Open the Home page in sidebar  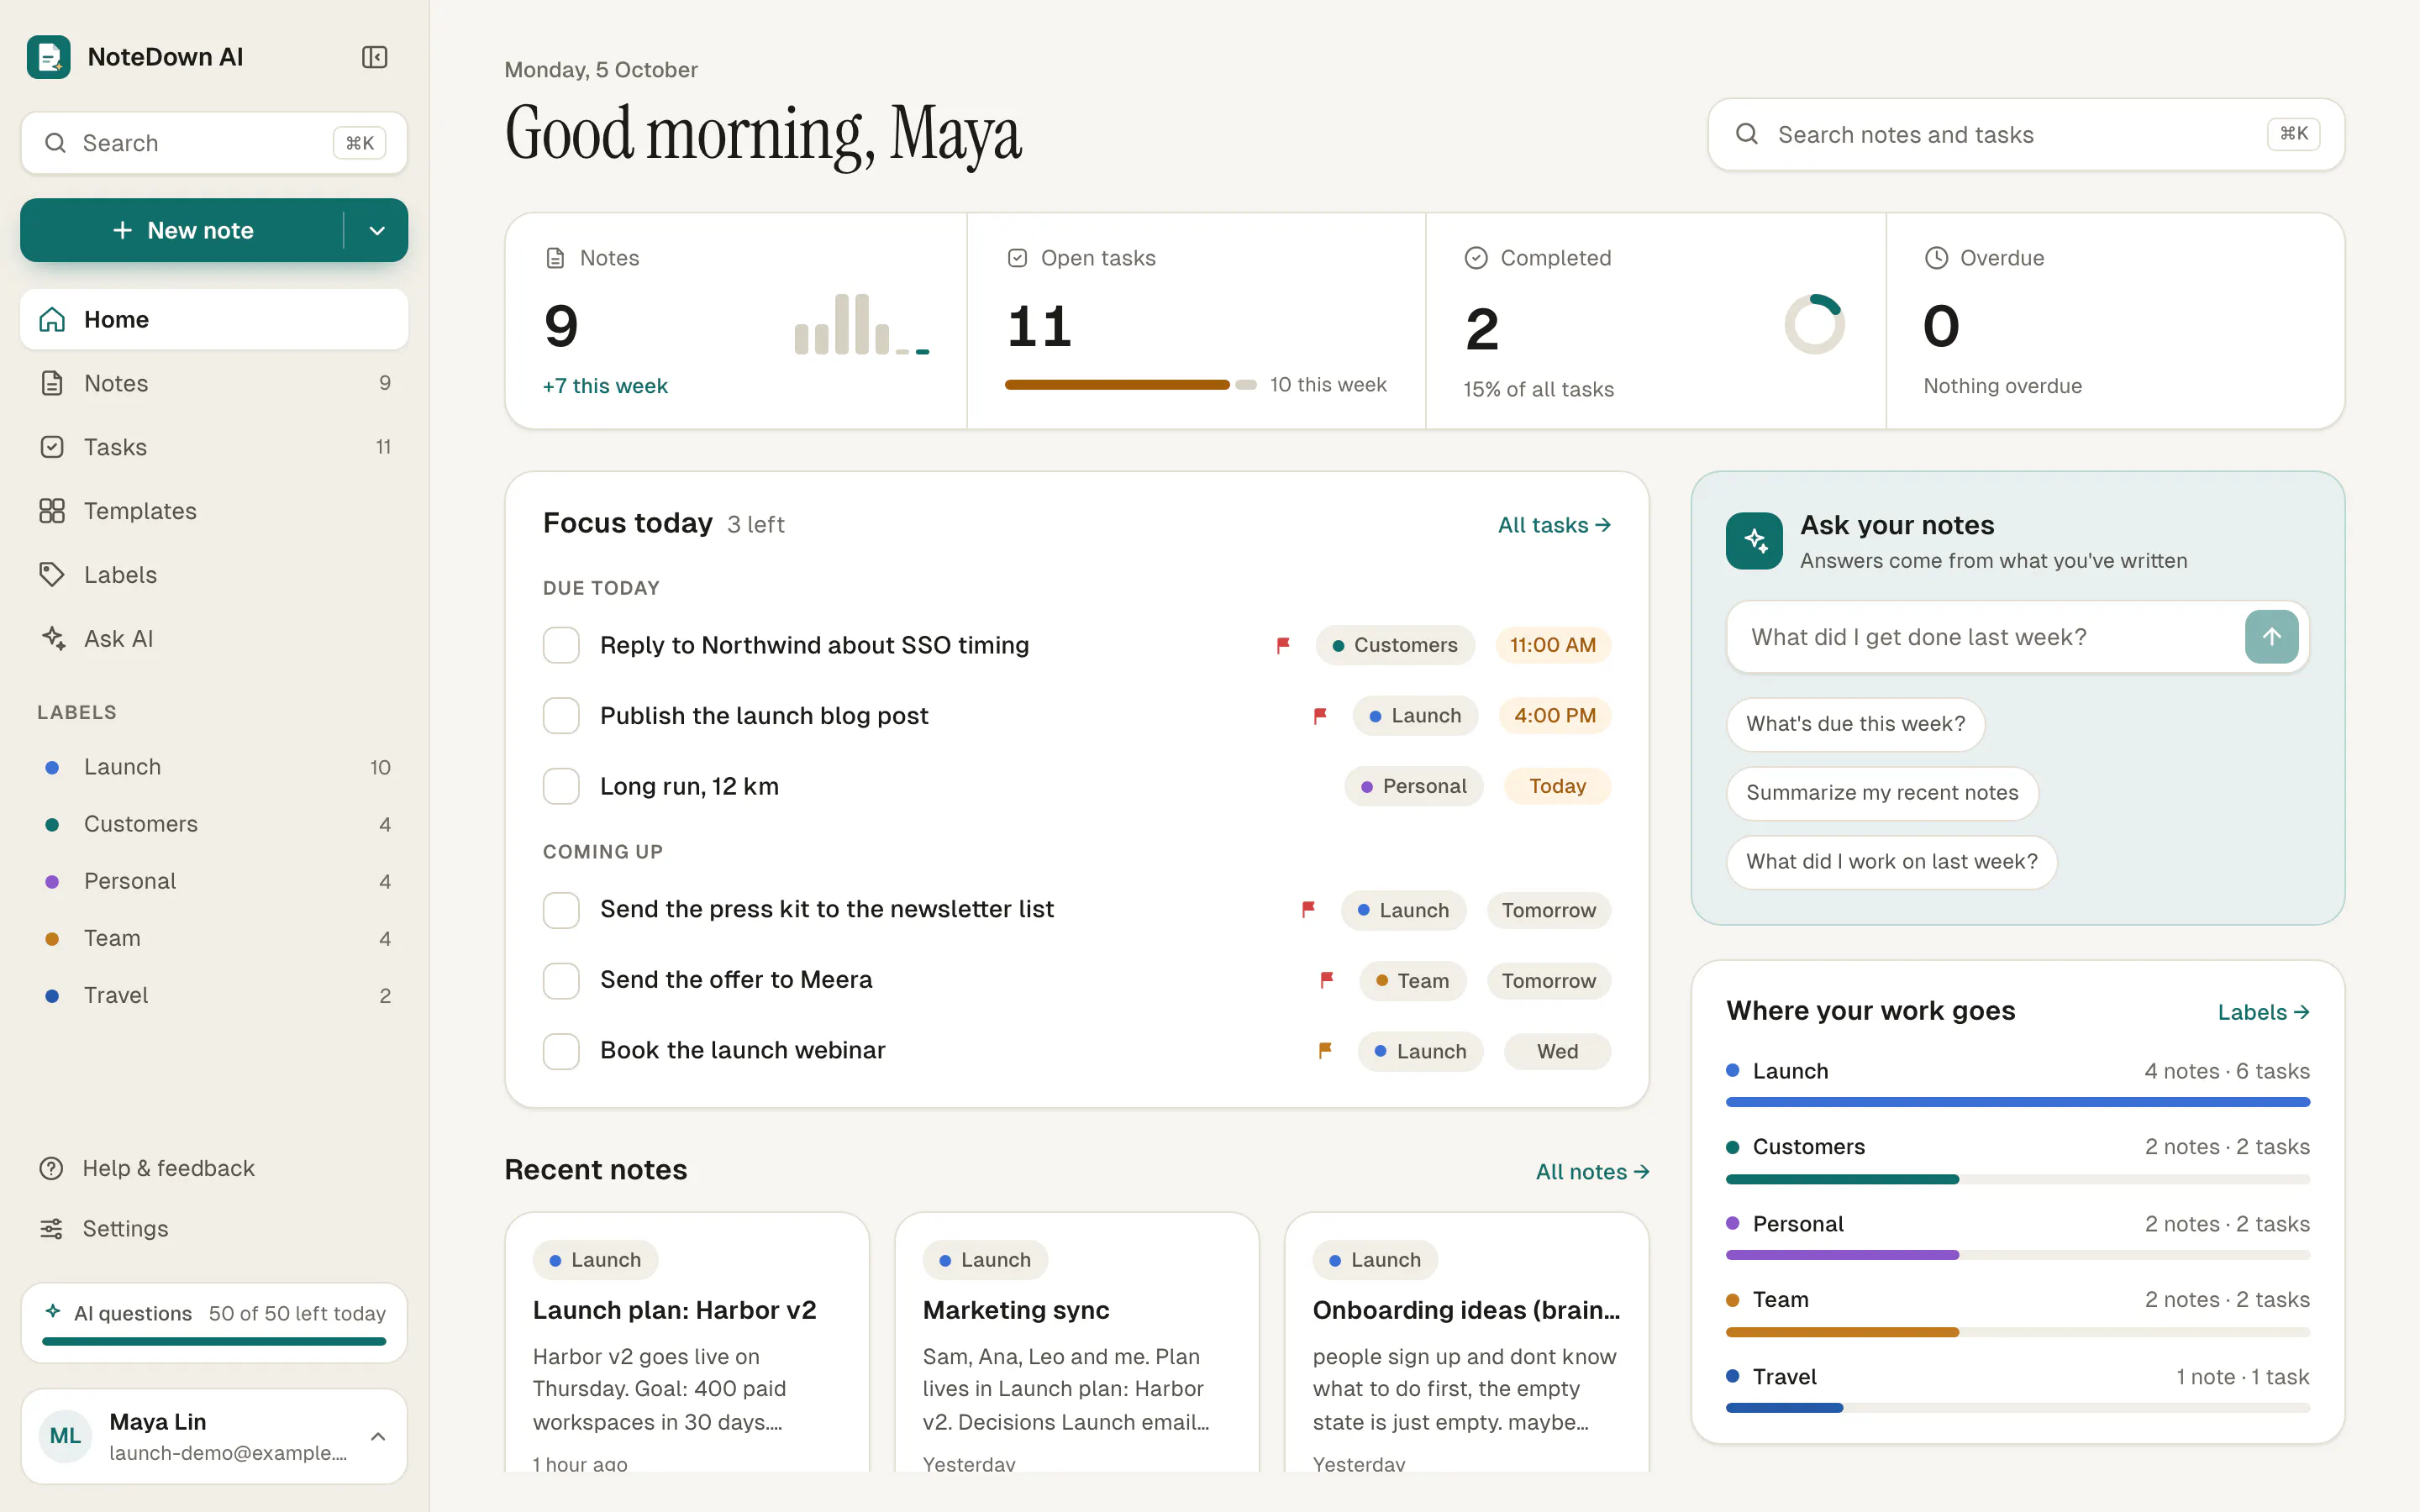coord(214,319)
